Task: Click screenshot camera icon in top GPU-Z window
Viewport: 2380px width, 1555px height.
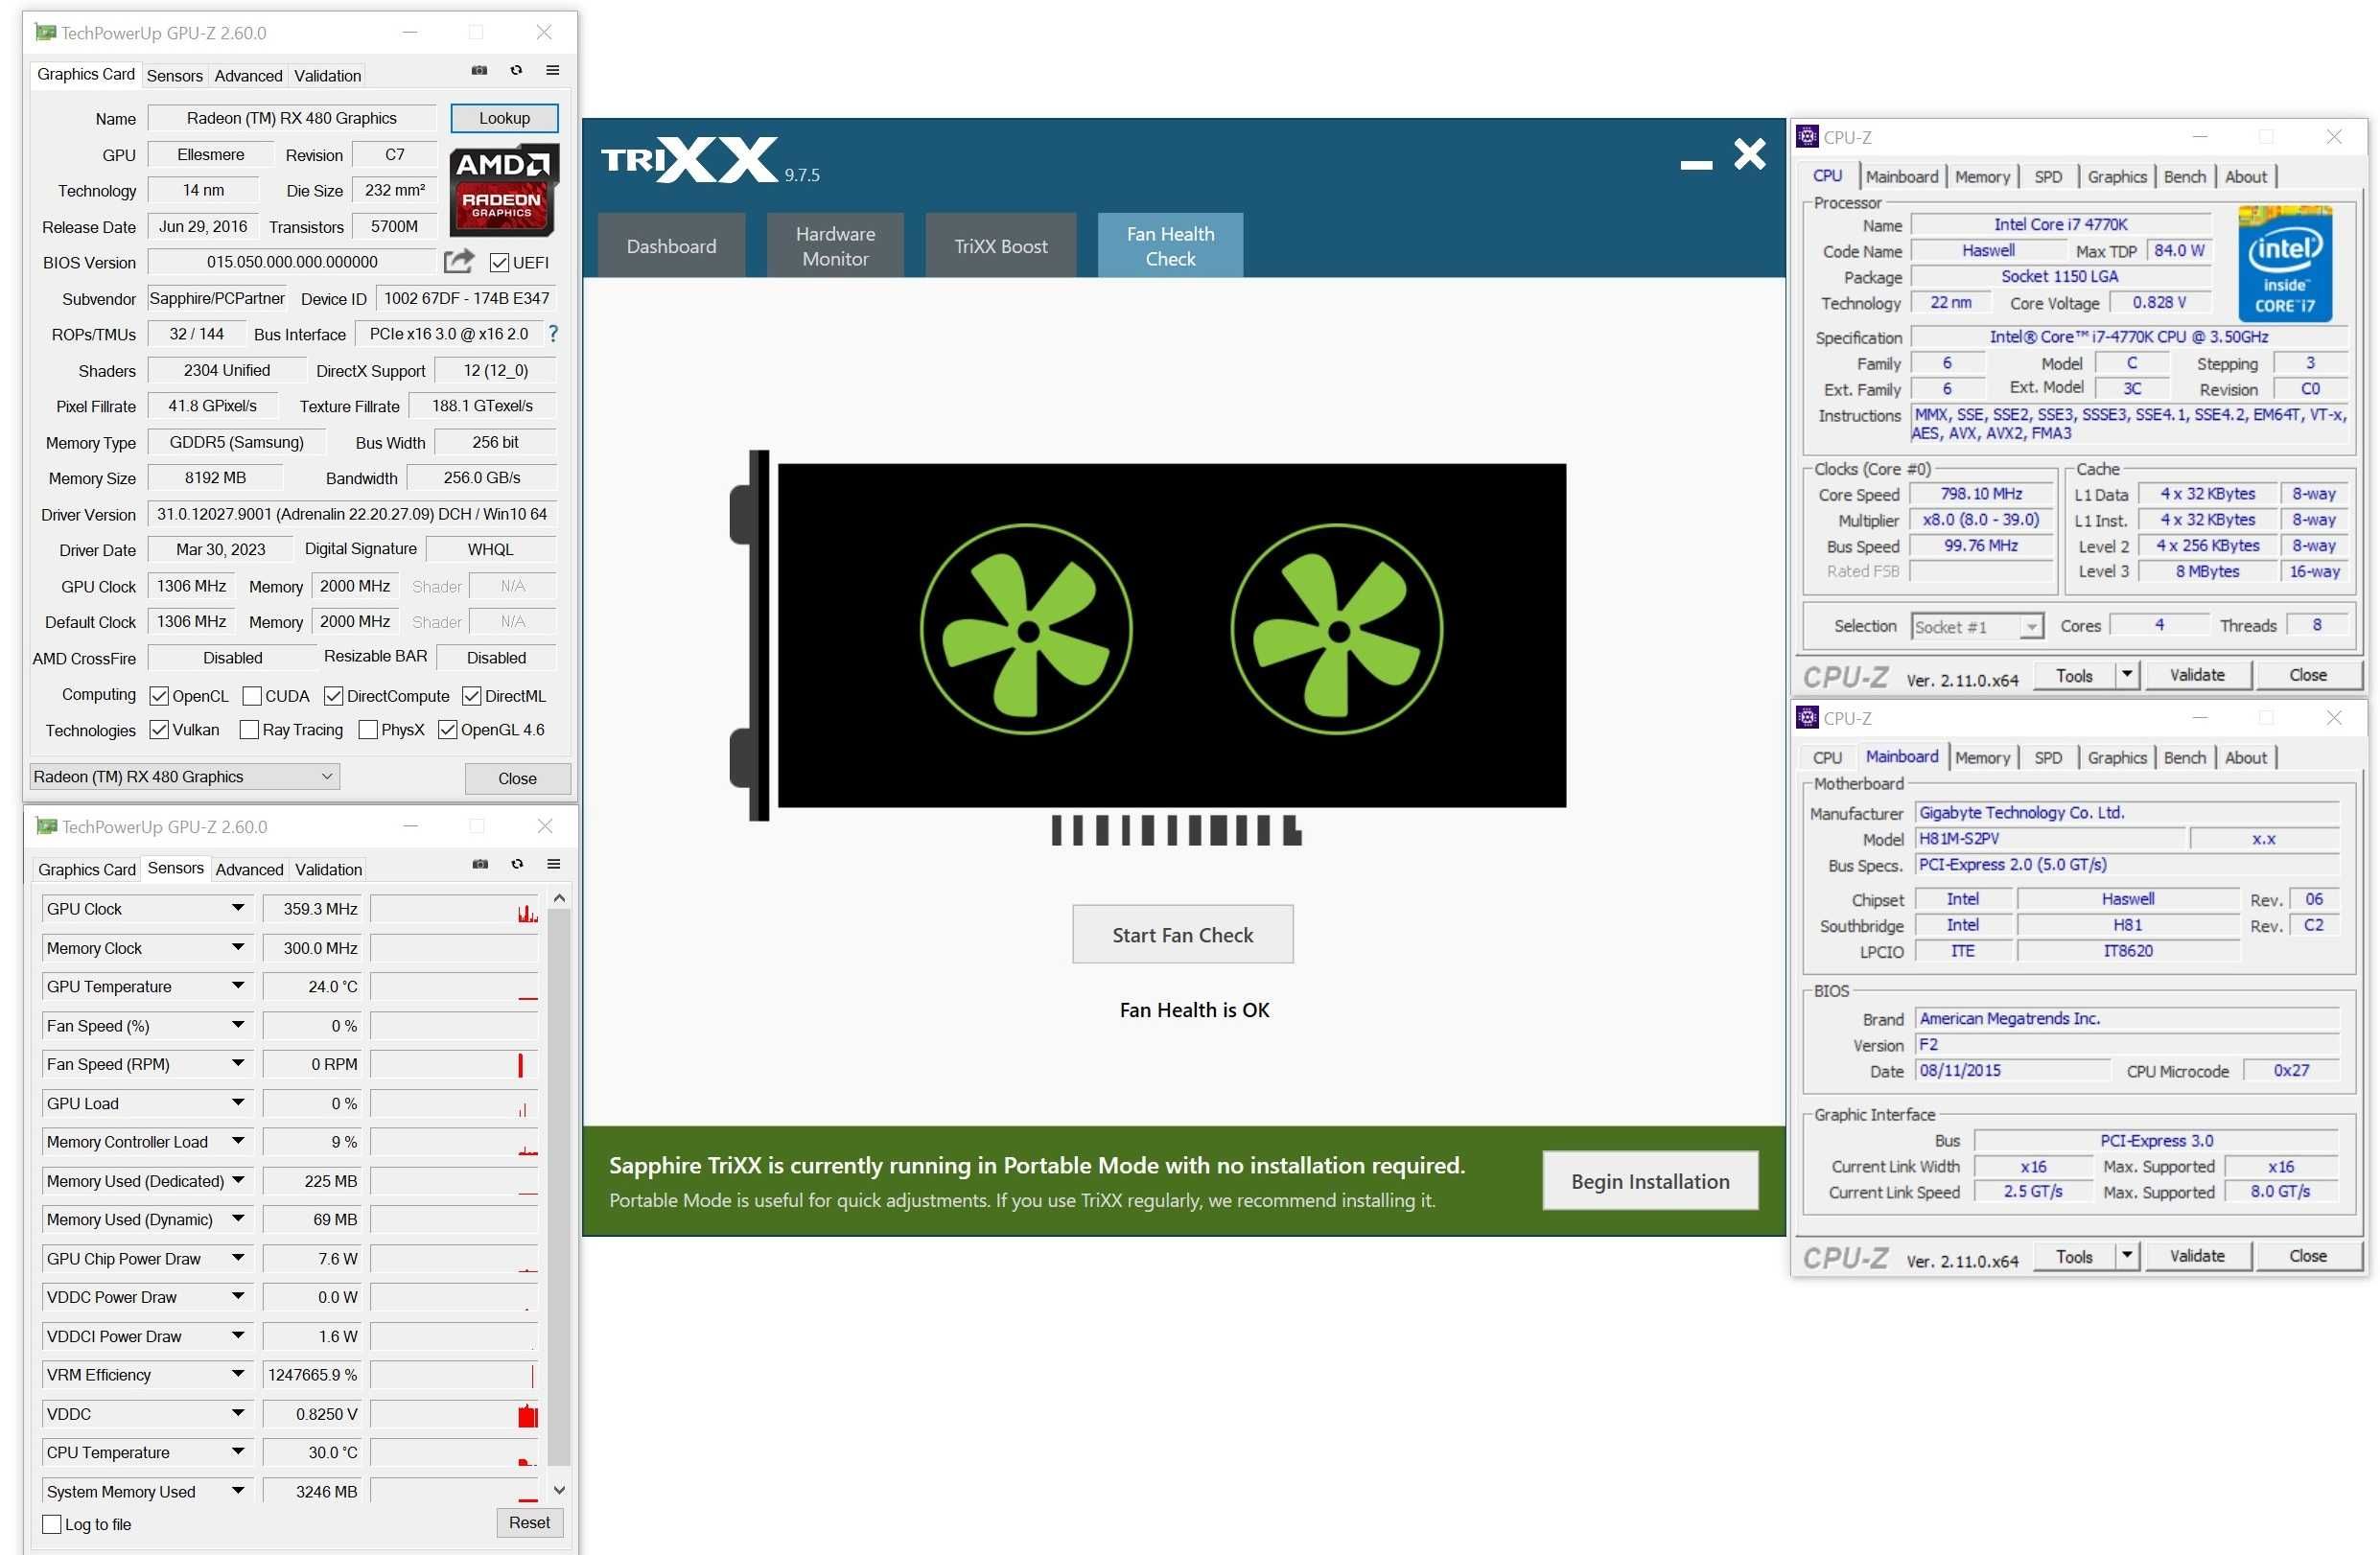Action: 479,70
